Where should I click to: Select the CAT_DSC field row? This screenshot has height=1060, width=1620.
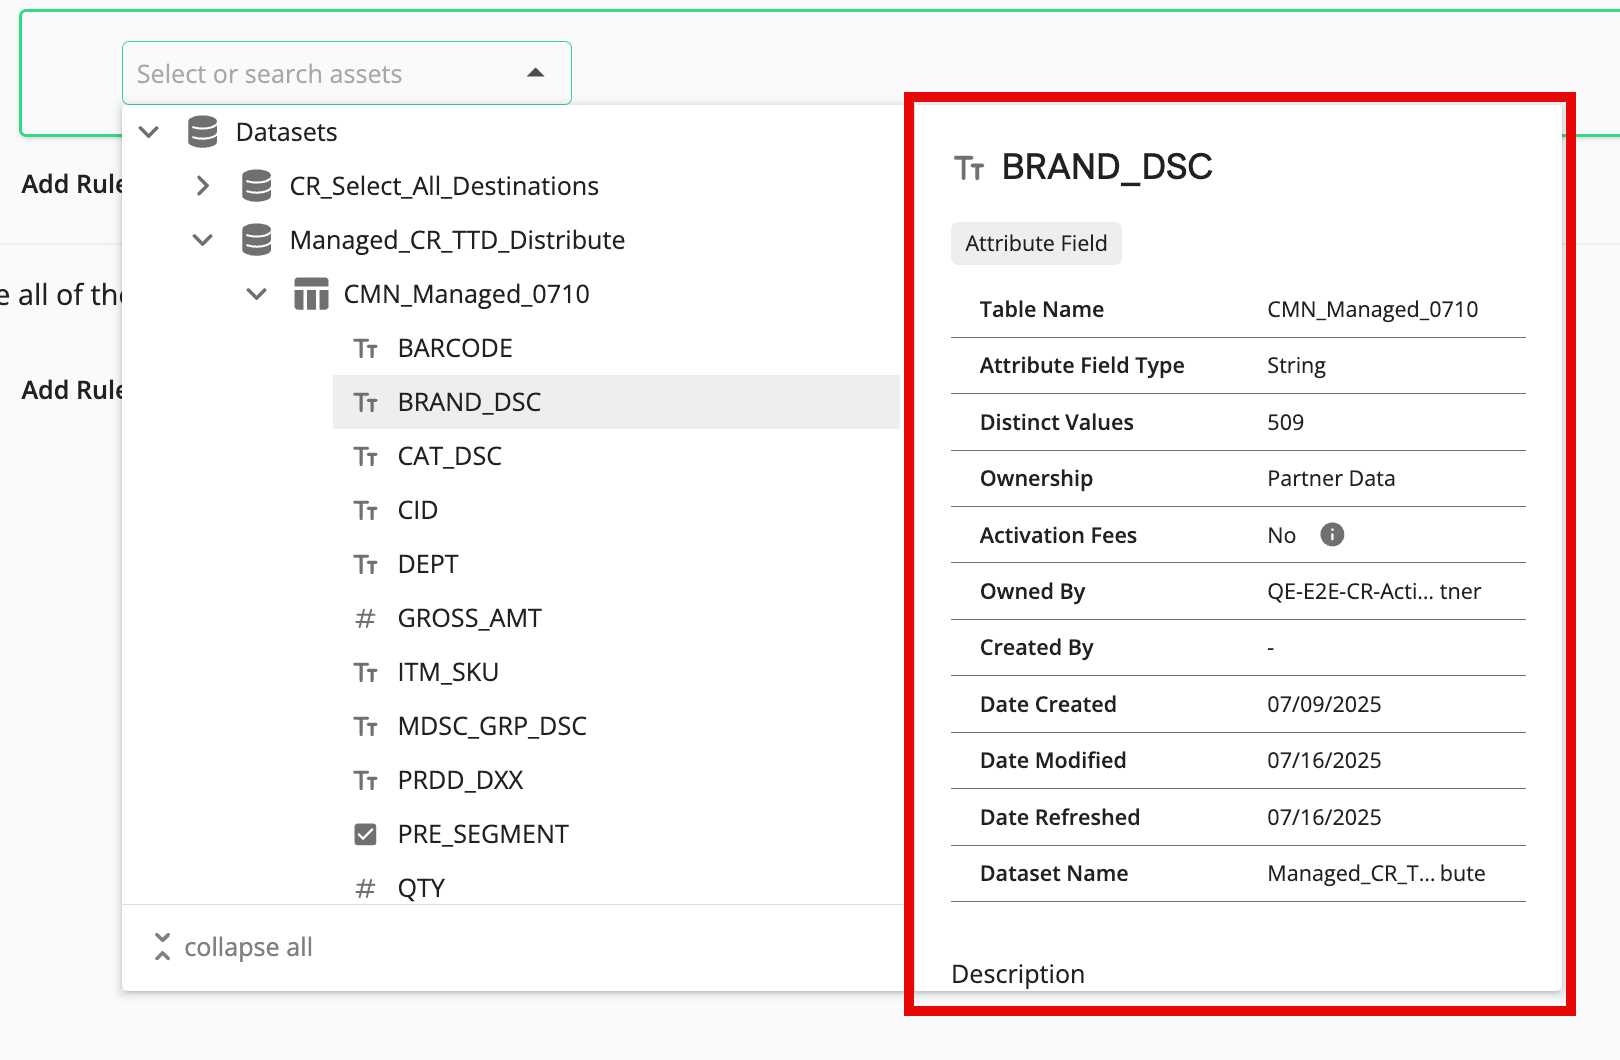pyautogui.click(x=616, y=456)
